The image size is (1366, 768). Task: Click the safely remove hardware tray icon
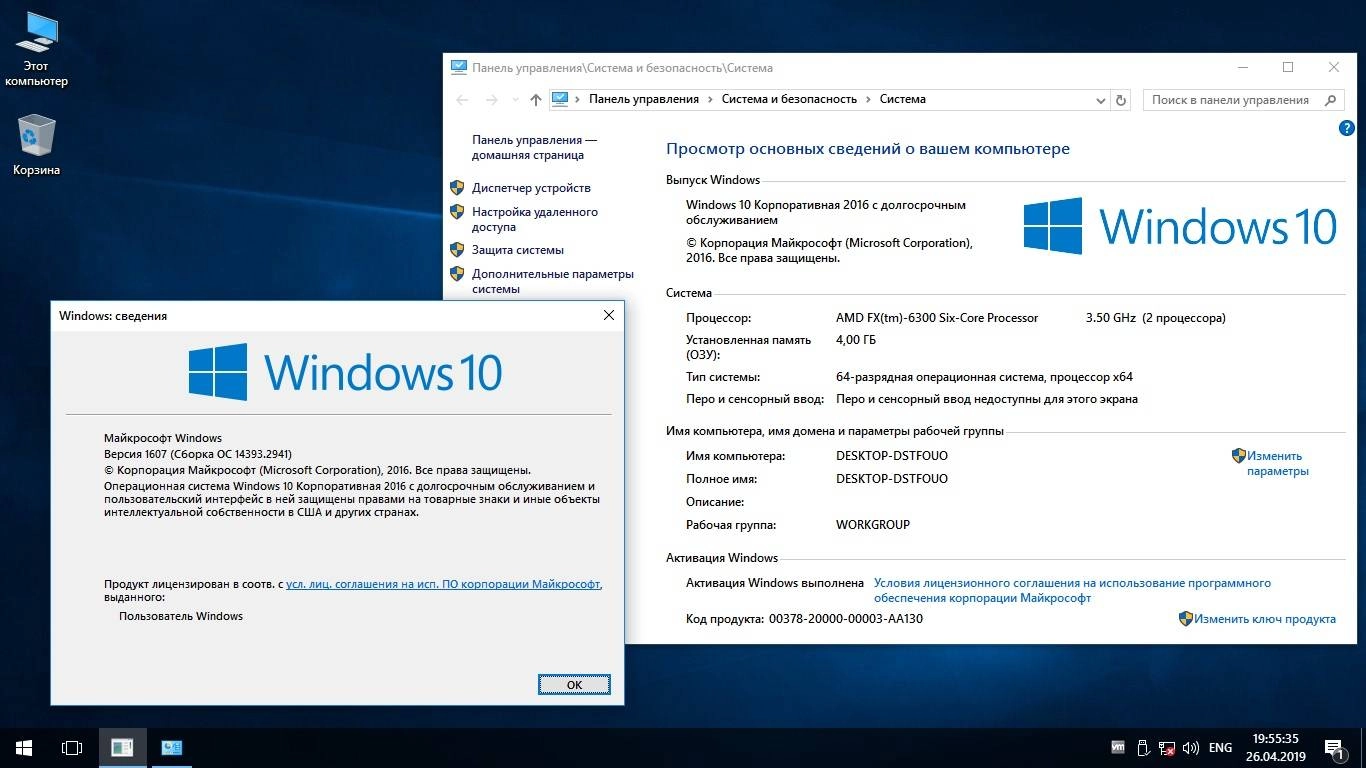pos(1143,747)
